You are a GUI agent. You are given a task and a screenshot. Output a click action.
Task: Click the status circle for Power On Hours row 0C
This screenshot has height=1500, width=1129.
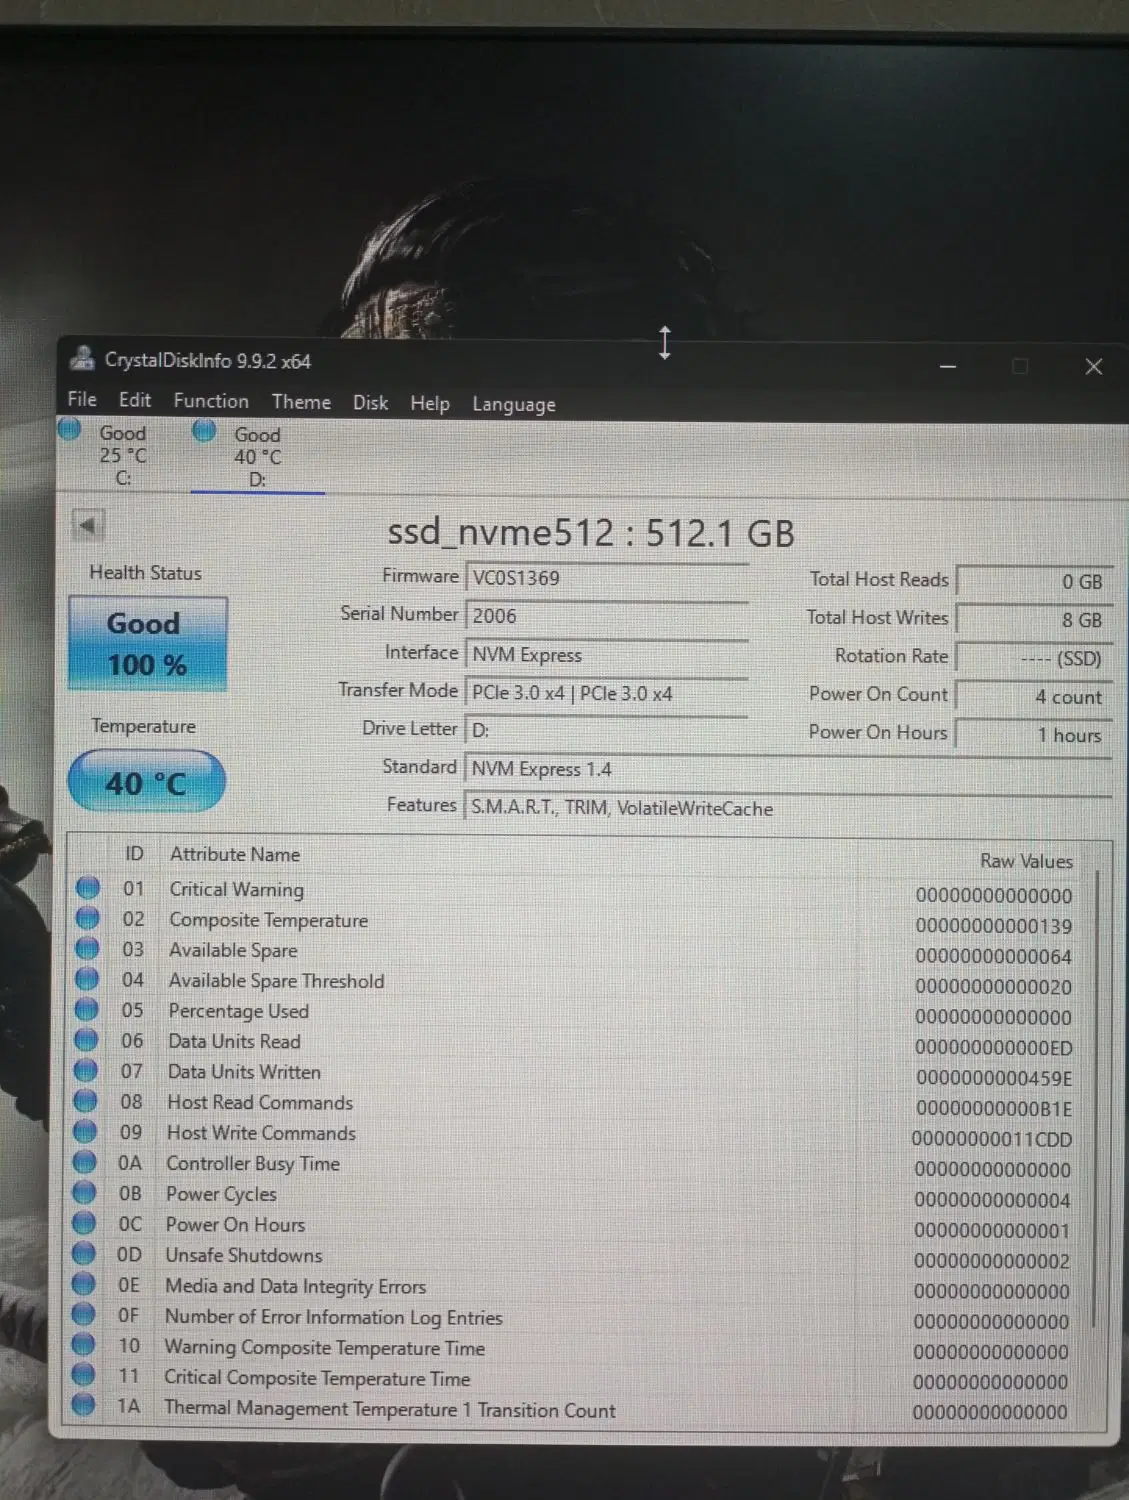(85, 1223)
